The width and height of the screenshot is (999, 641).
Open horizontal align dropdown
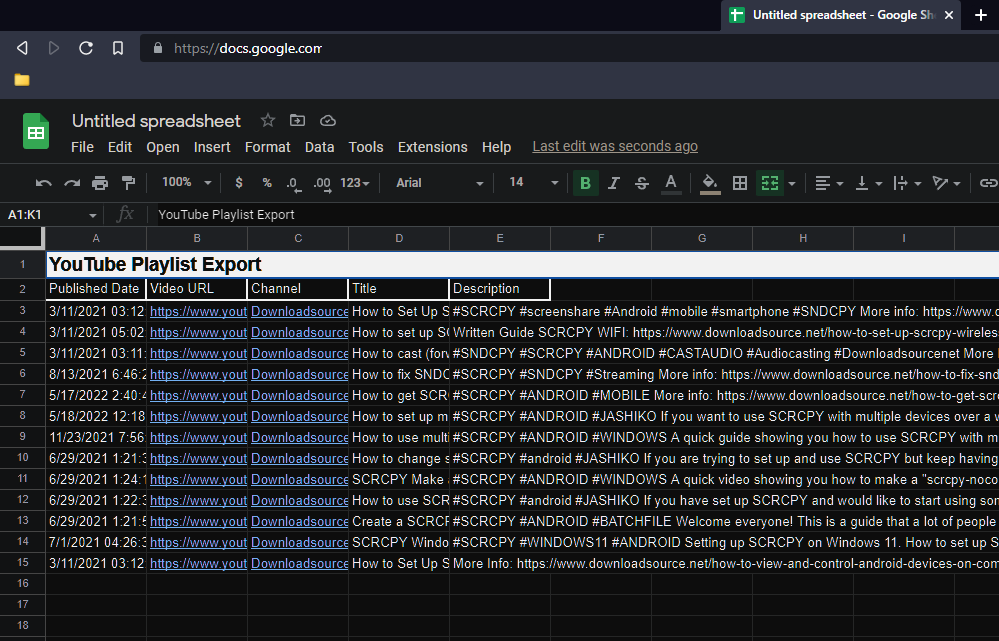tap(829, 184)
